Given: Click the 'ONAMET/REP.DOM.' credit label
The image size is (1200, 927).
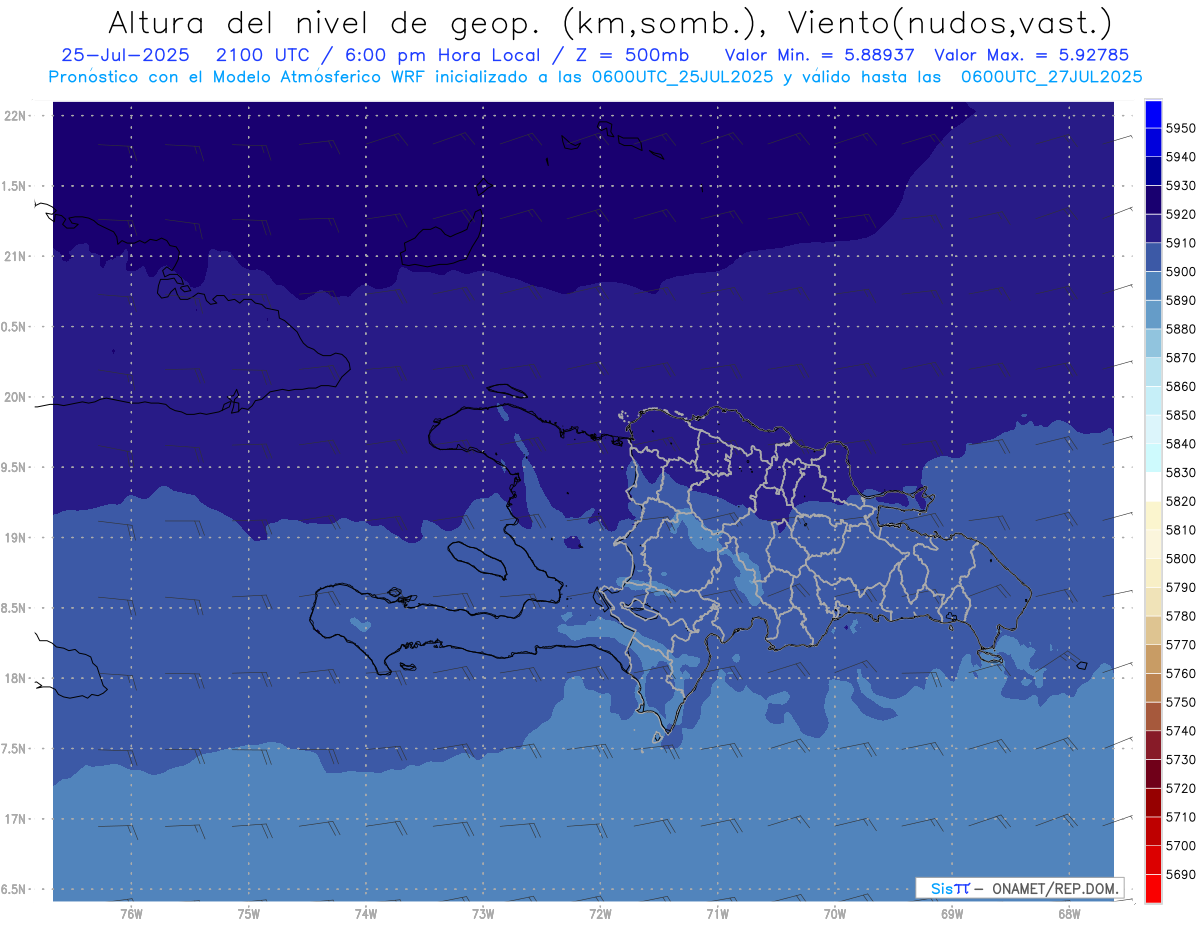Looking at the screenshot, I should (x=1055, y=888).
